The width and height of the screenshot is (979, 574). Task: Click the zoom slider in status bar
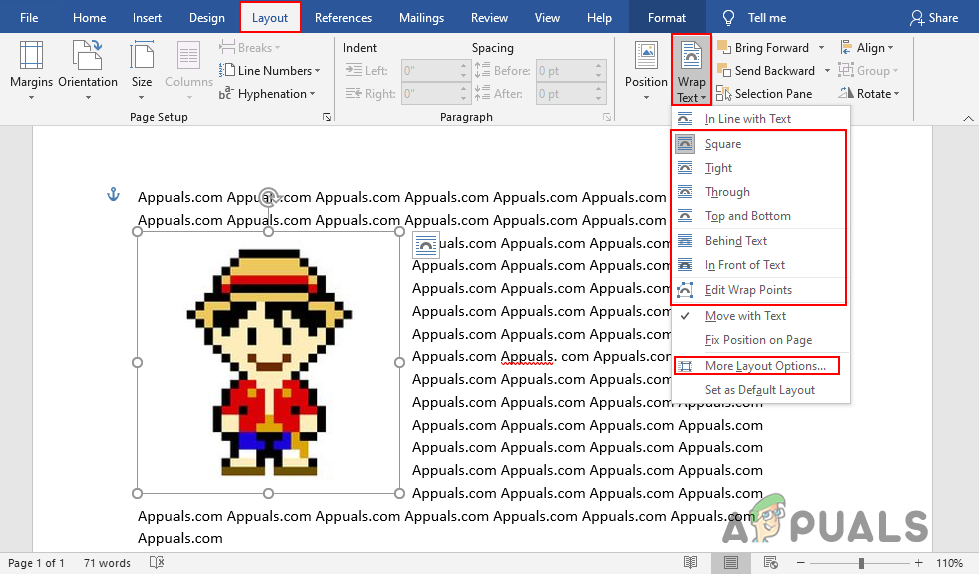[x=862, y=563]
